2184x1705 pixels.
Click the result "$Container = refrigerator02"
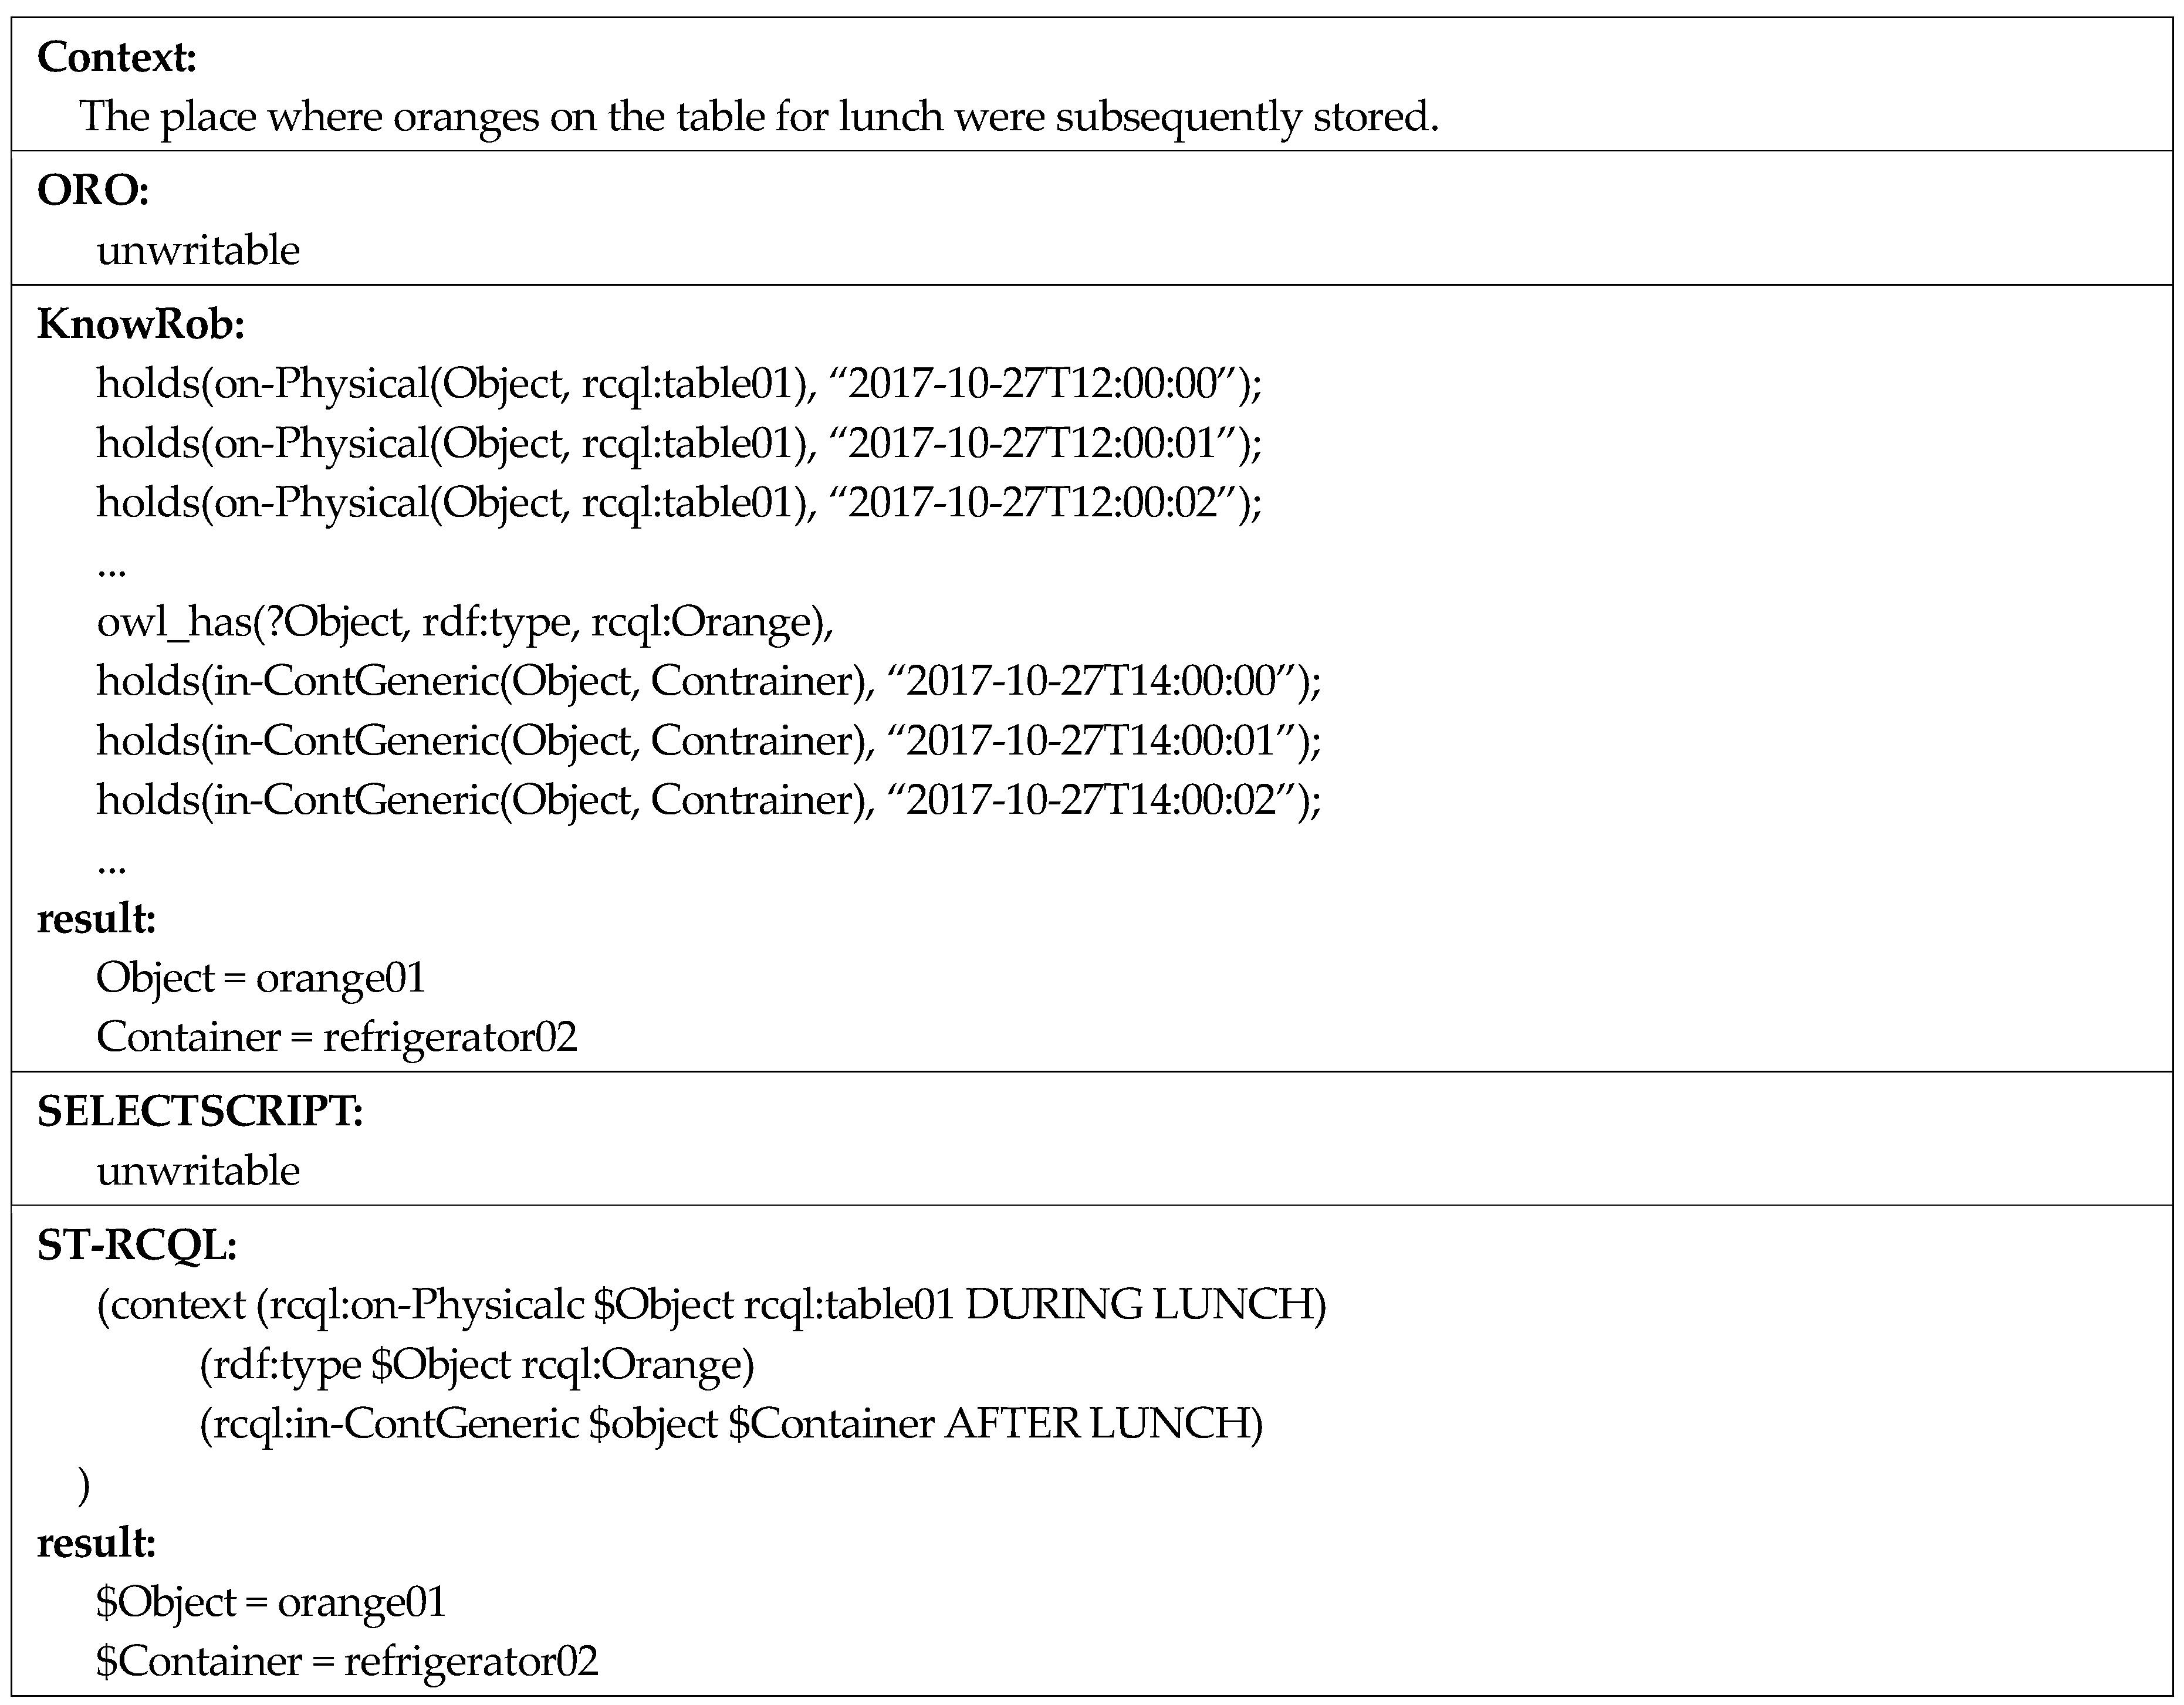coord(347,1661)
